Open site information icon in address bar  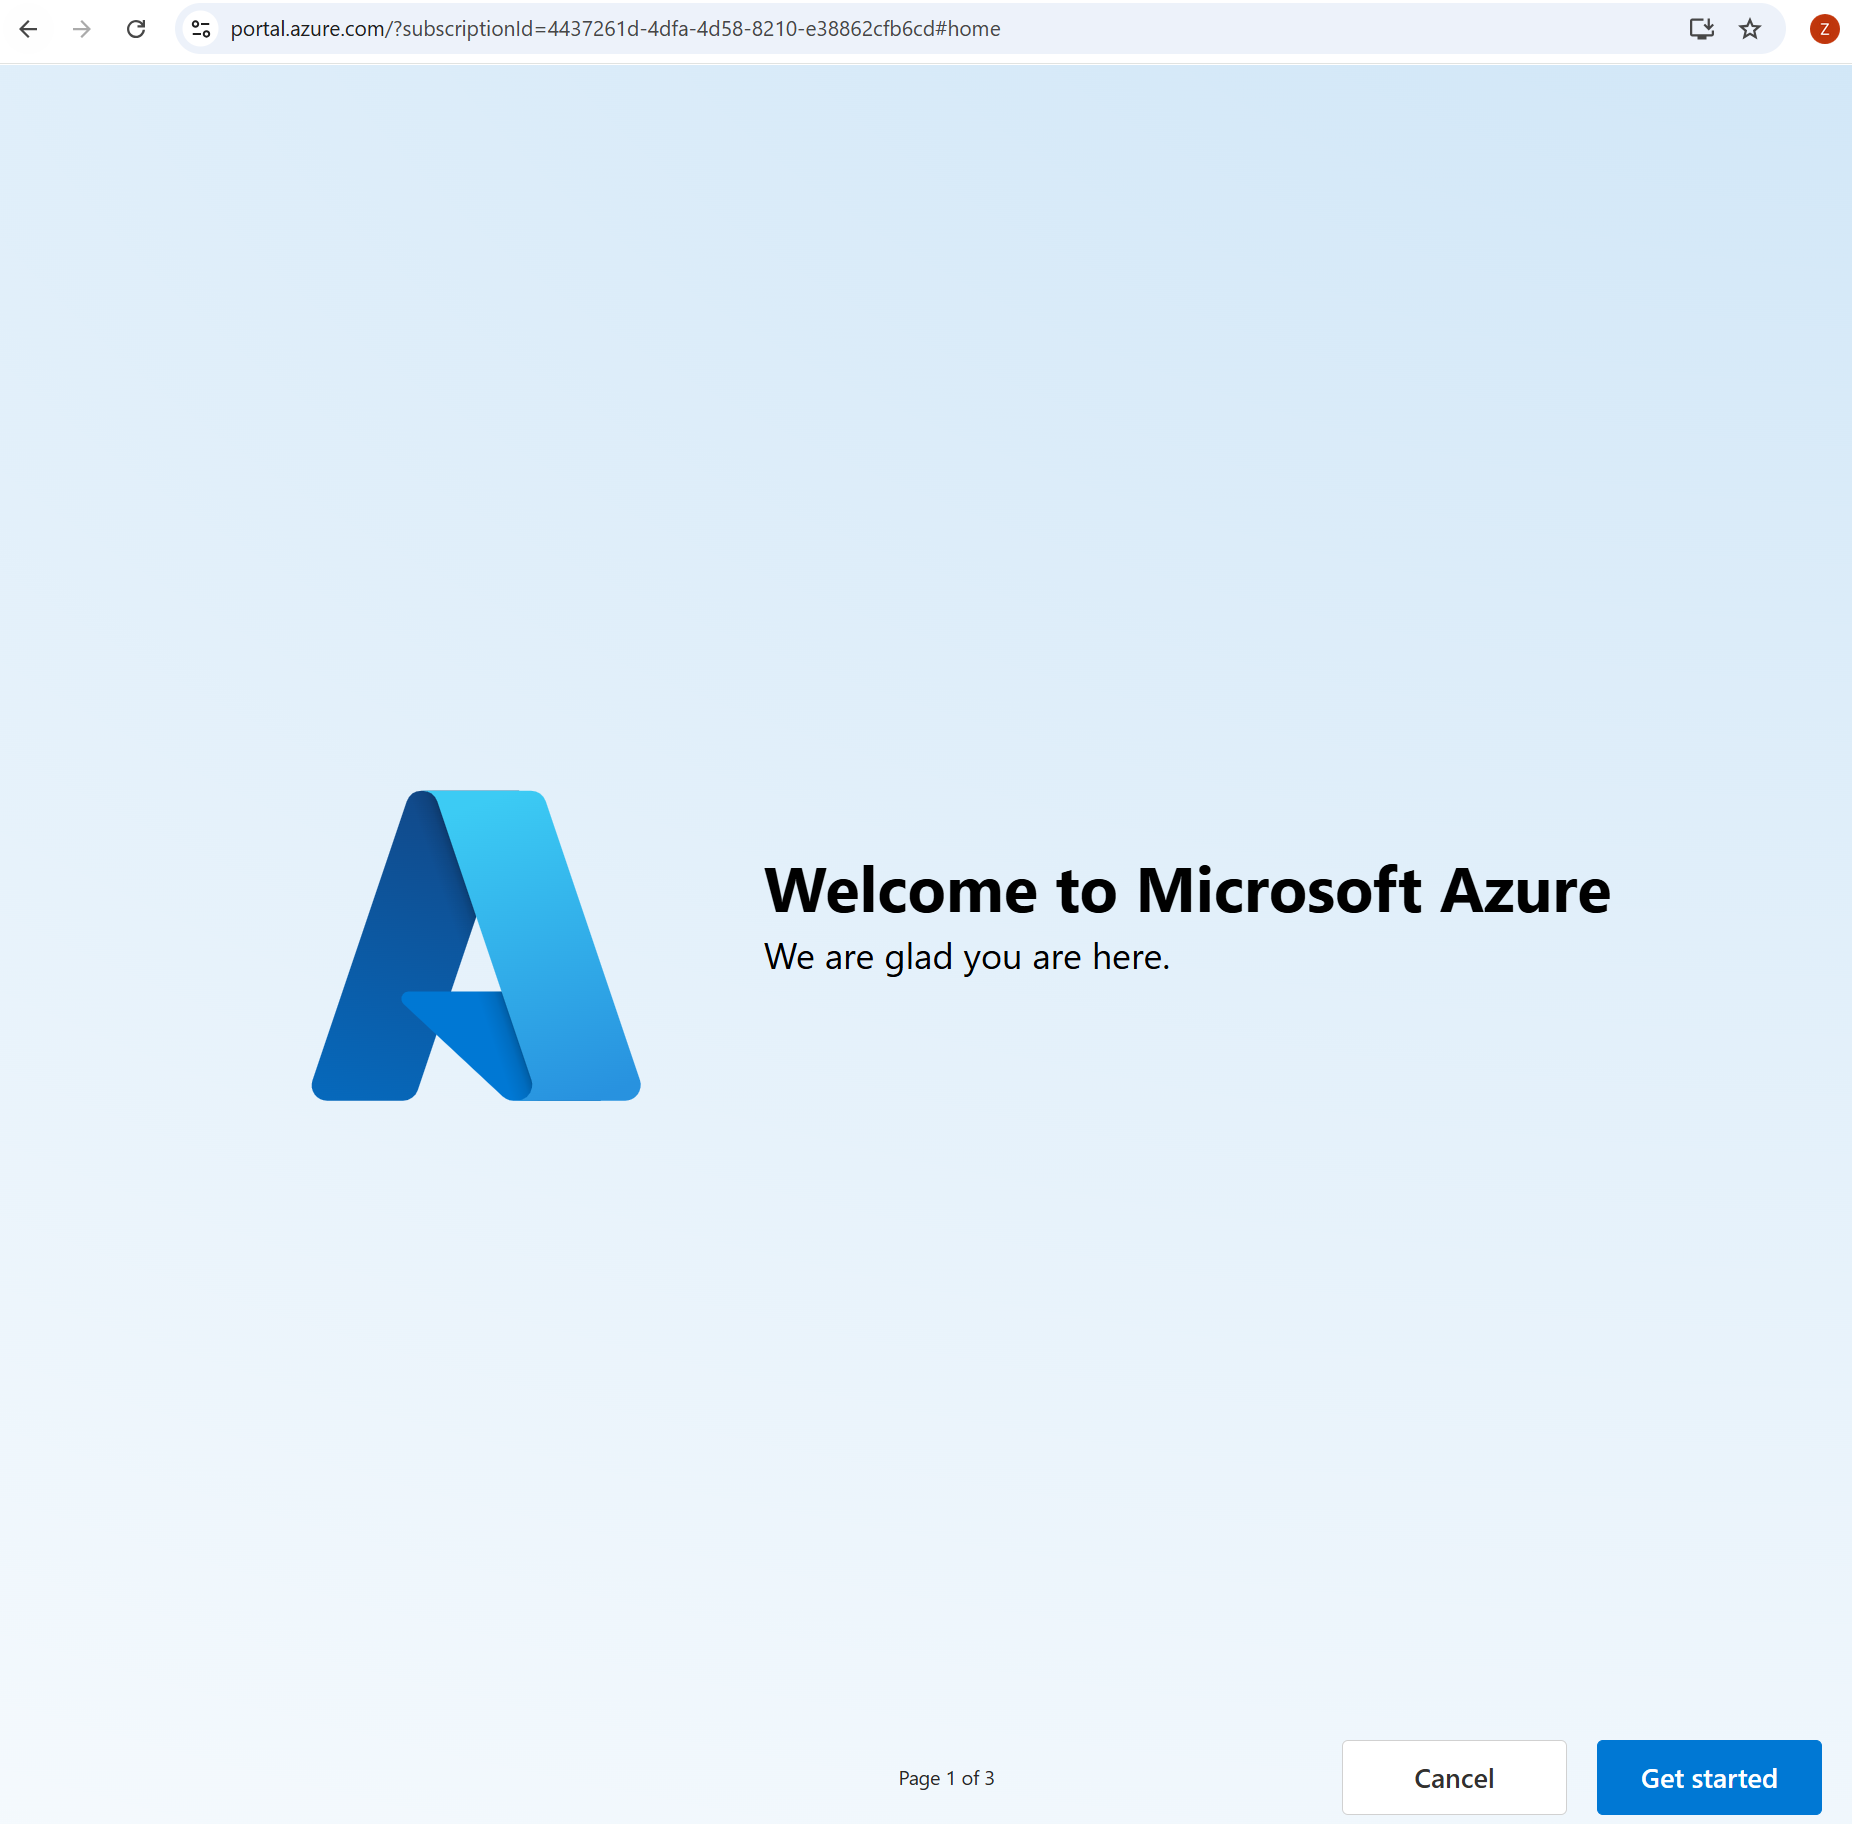[x=201, y=29]
